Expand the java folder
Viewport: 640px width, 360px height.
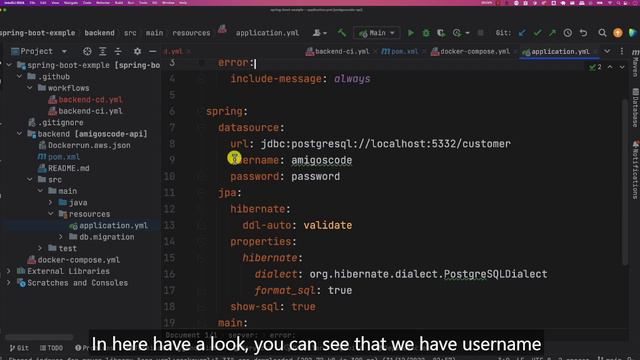(51, 202)
